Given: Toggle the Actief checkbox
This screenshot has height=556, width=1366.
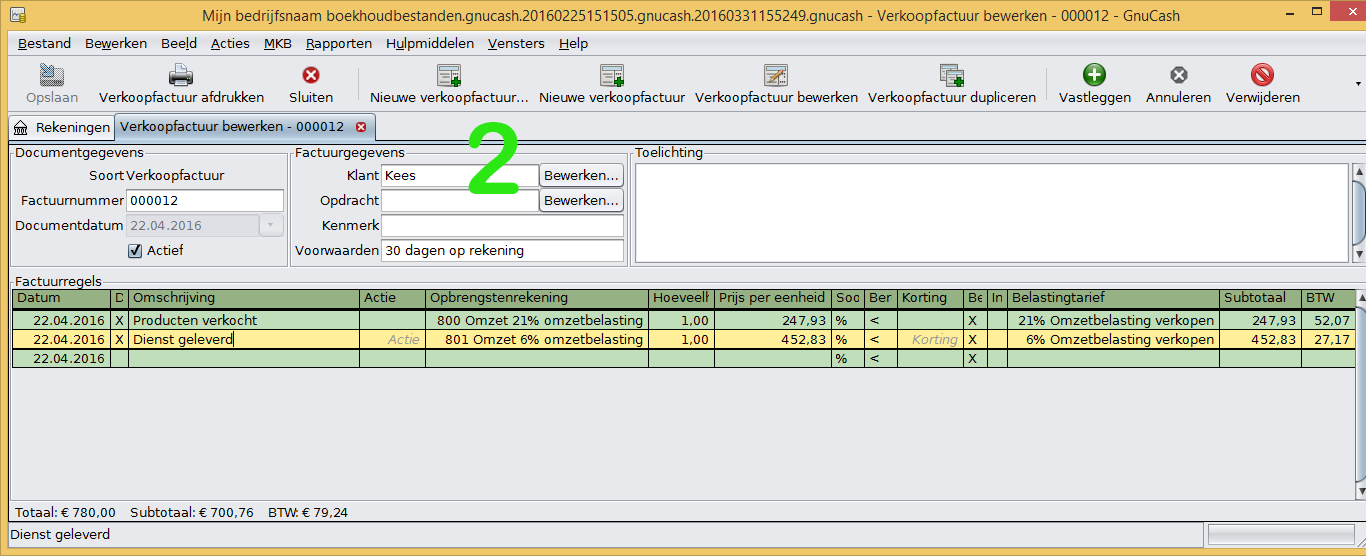Looking at the screenshot, I should (136, 250).
